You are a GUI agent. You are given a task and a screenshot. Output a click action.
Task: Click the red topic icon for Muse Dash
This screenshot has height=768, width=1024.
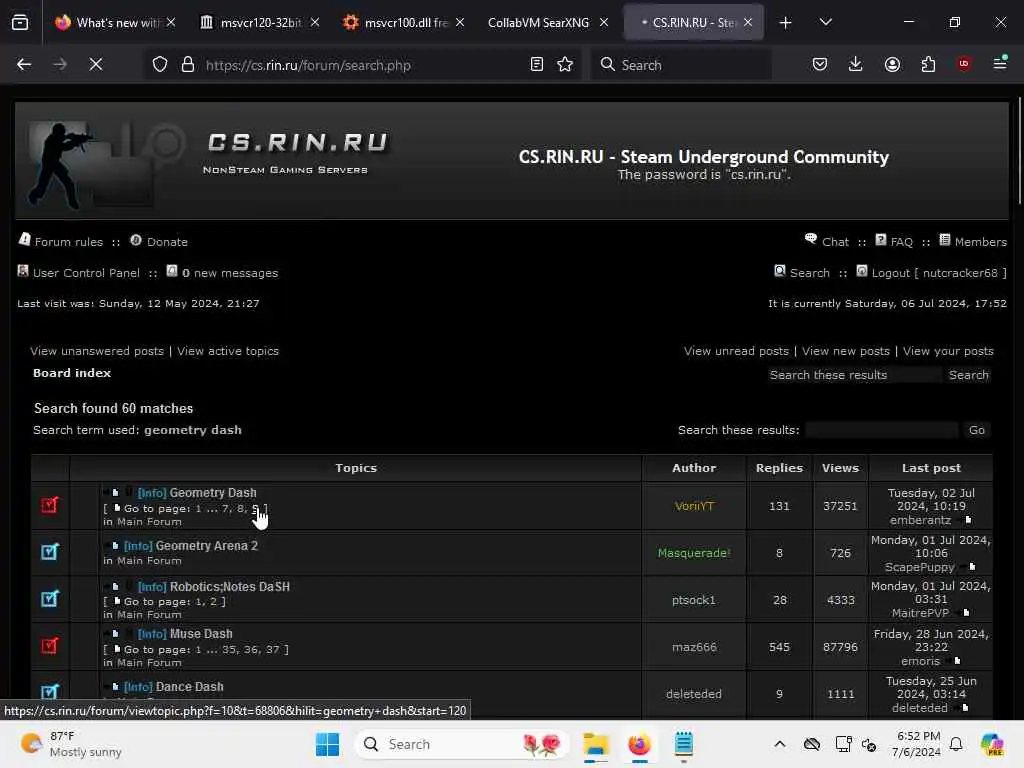pyautogui.click(x=50, y=646)
